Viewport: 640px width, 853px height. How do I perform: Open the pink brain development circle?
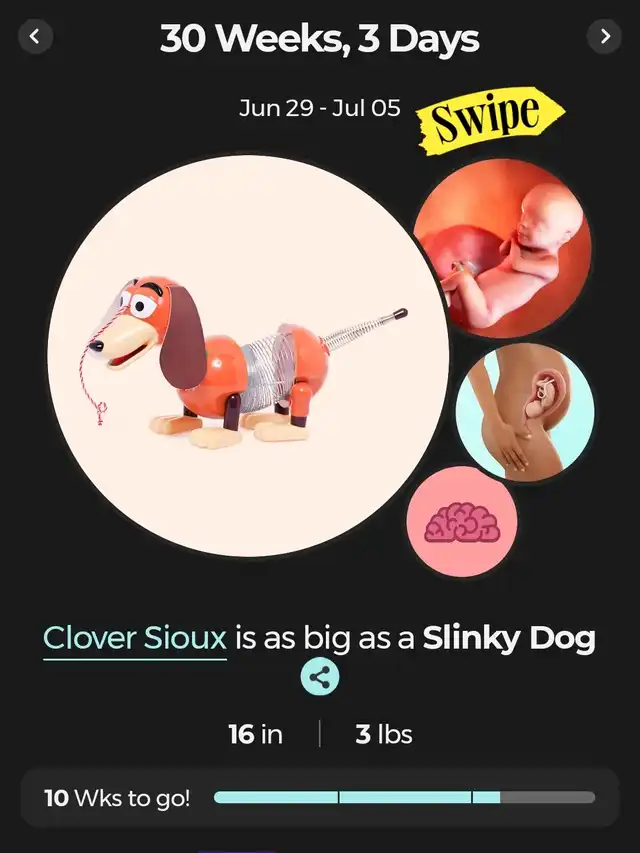(462, 522)
